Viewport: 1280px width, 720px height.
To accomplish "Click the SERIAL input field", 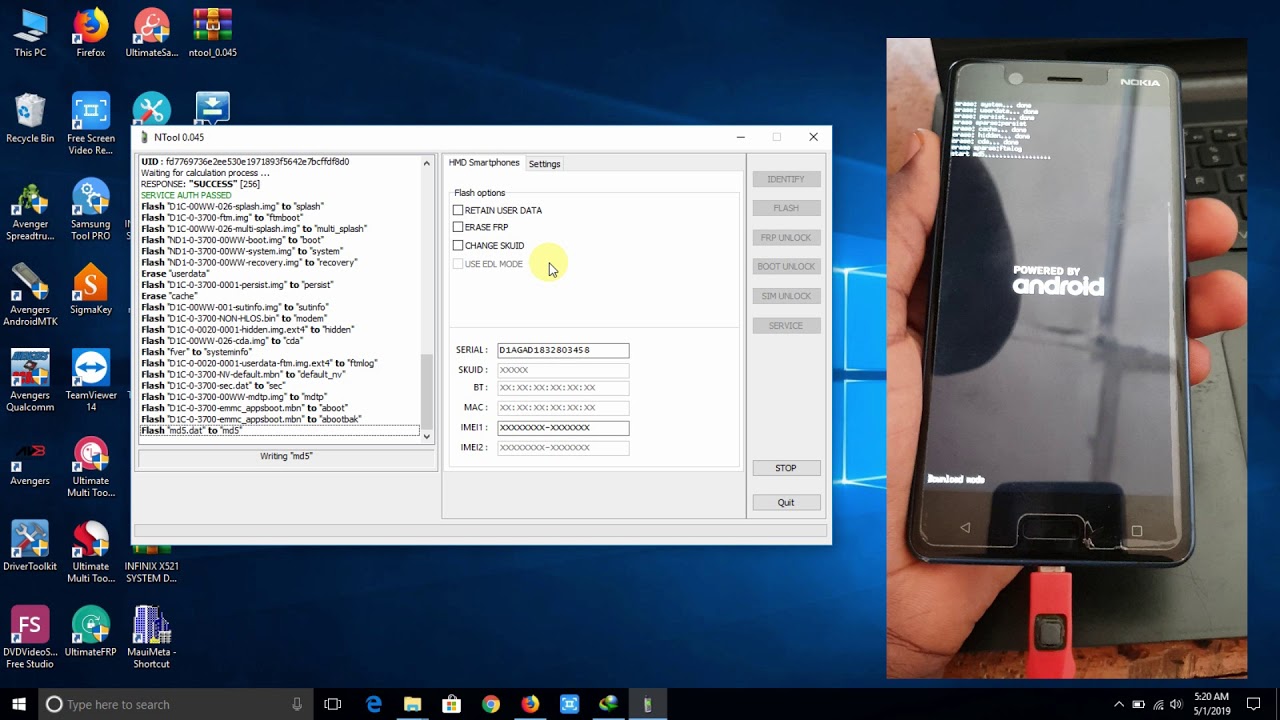I will pos(563,350).
